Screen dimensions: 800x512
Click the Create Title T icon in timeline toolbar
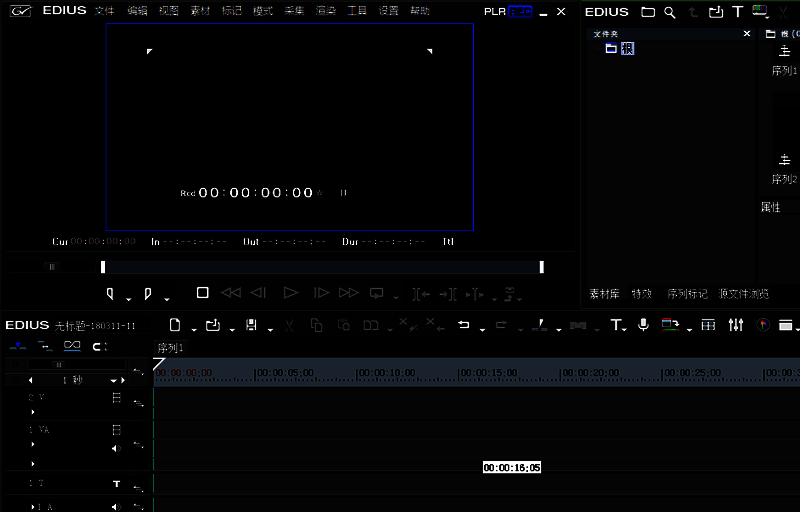[616, 325]
